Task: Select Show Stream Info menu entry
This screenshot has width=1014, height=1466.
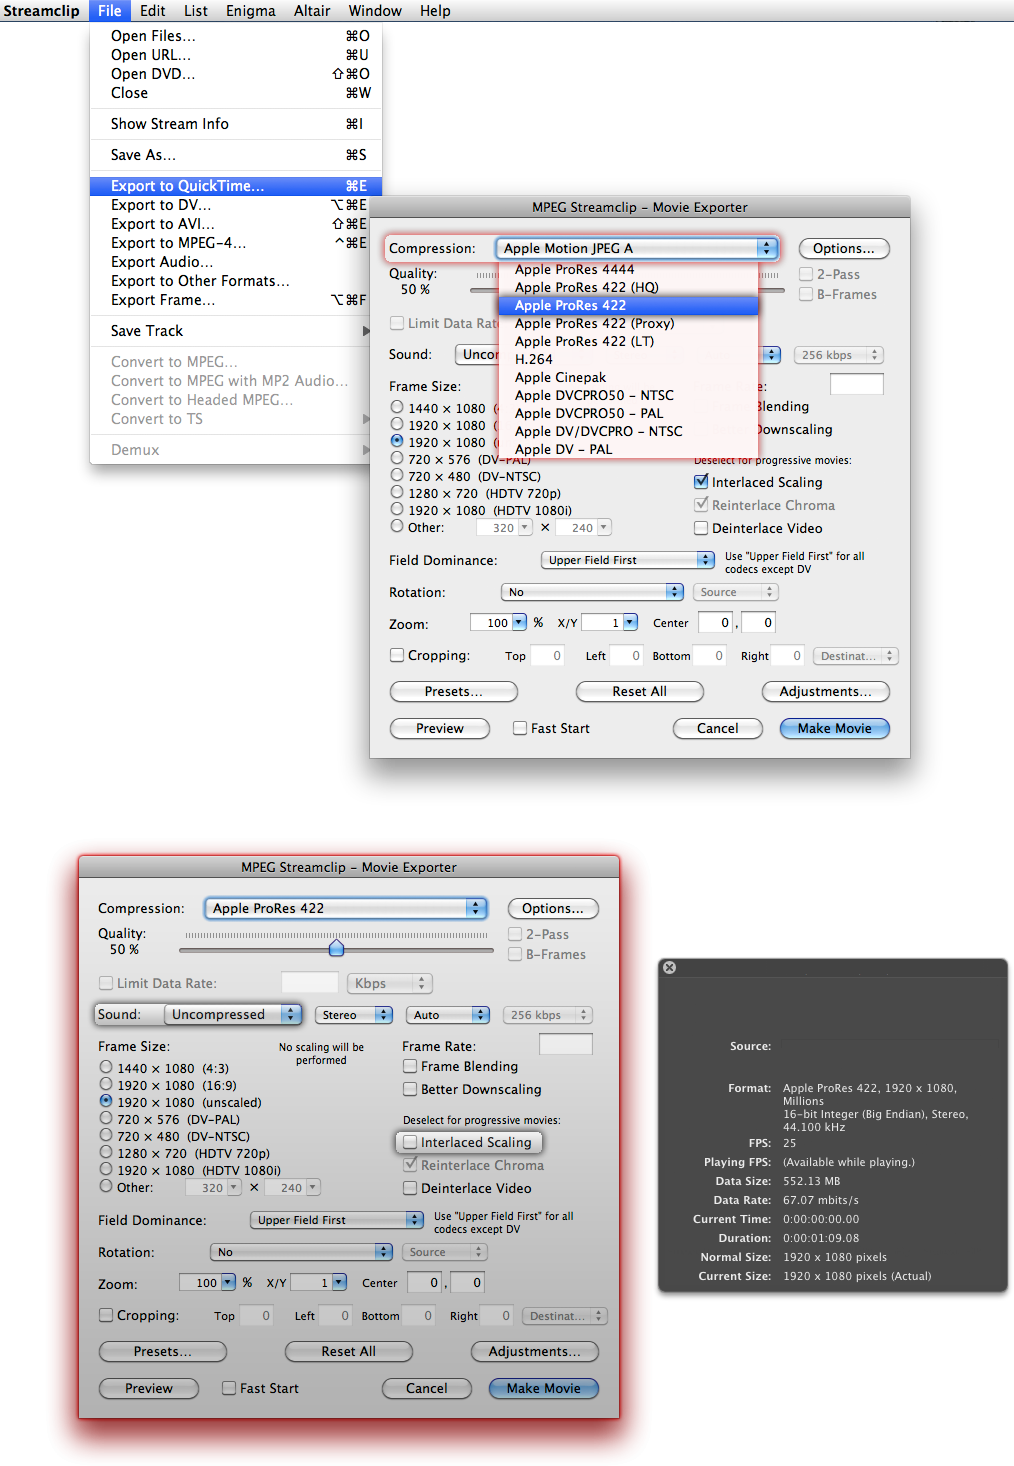Action: (x=236, y=124)
